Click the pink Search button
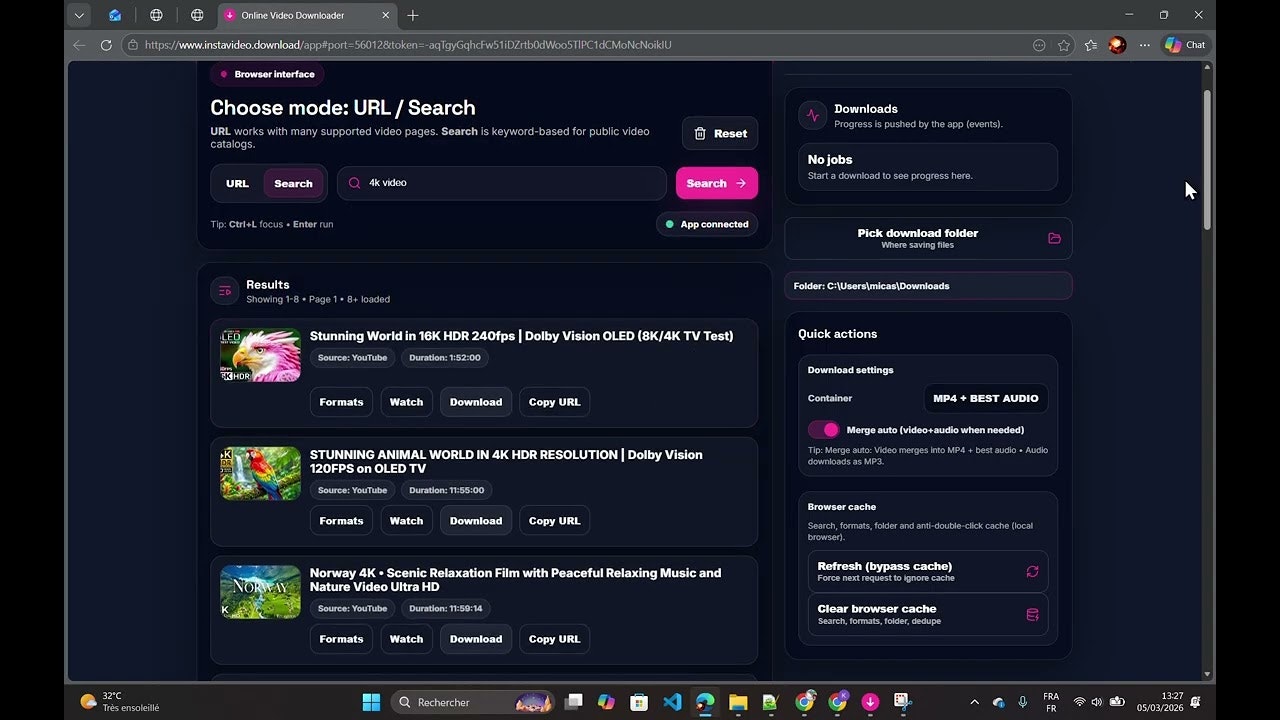Viewport: 1280px width, 720px height. pos(716,183)
